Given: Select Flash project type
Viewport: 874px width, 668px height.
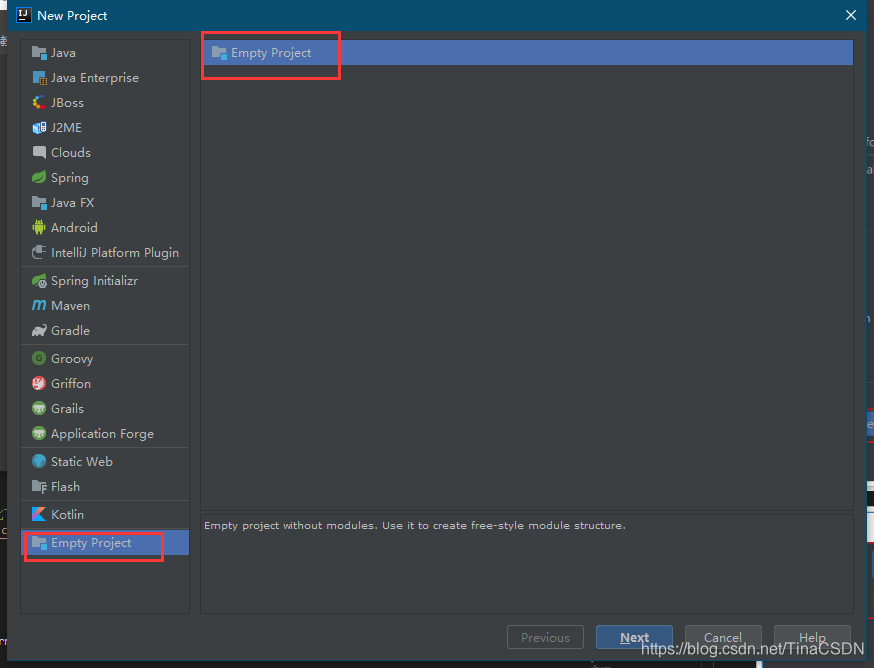Looking at the screenshot, I should click(x=105, y=487).
